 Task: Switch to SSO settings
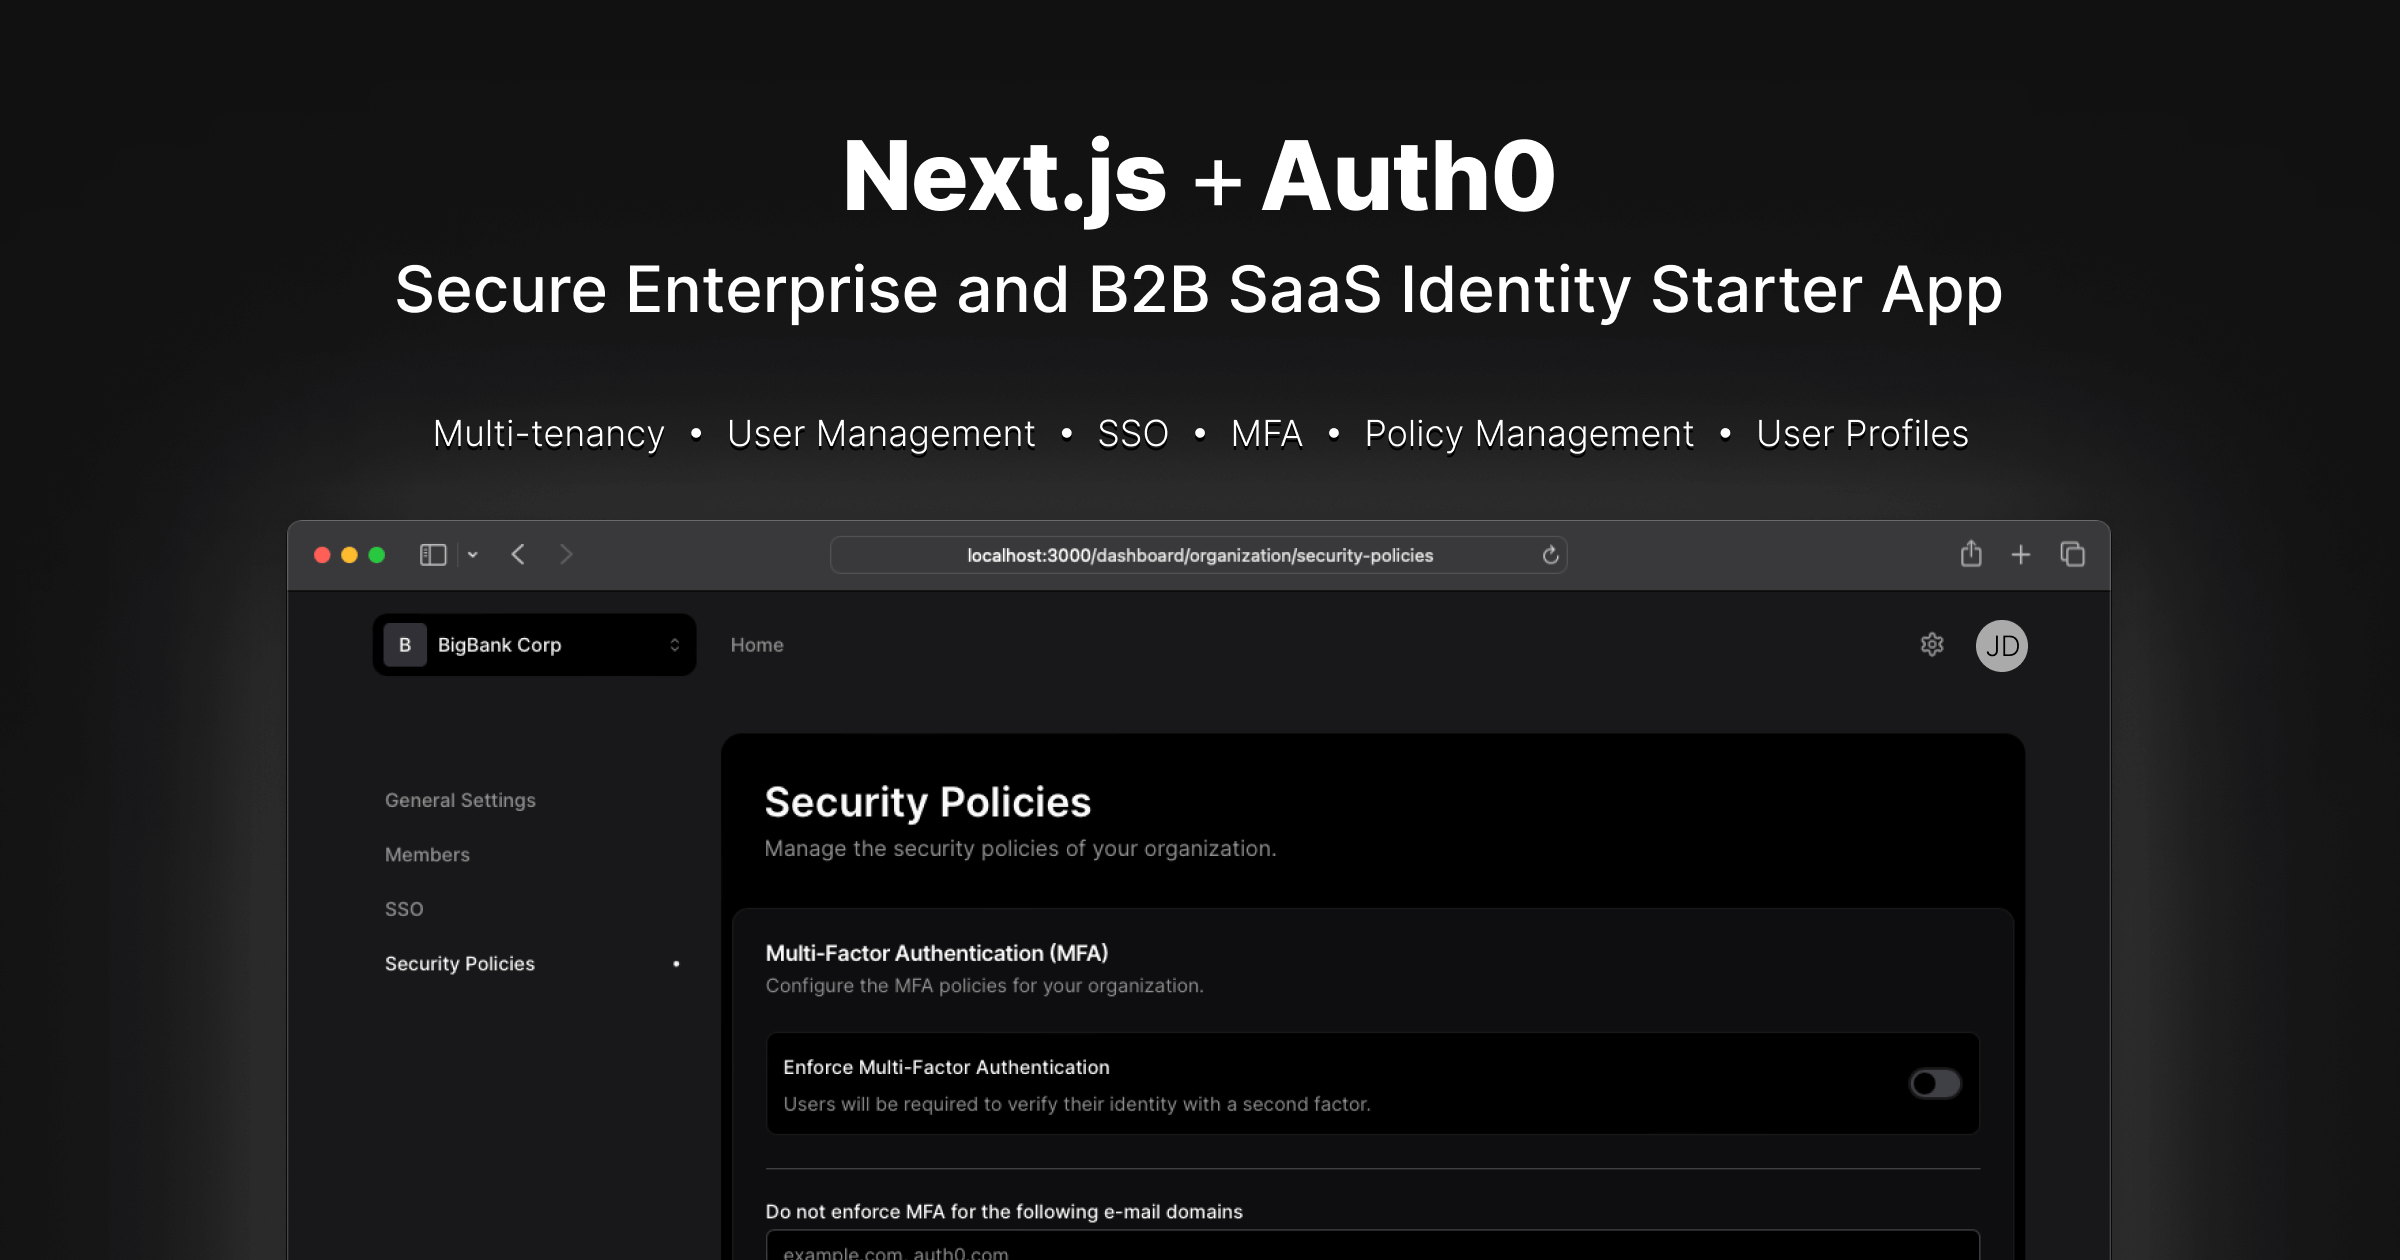click(404, 909)
